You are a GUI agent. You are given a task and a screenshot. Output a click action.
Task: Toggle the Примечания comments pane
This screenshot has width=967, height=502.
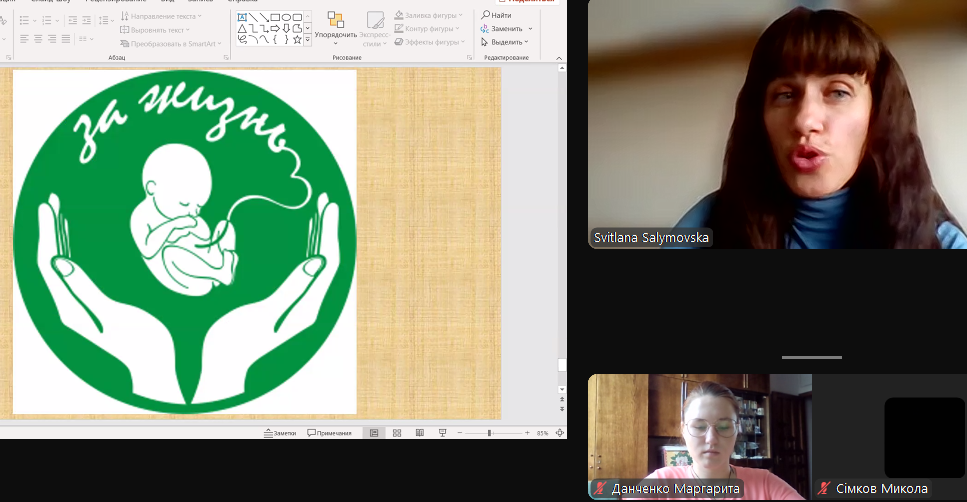[x=329, y=433]
